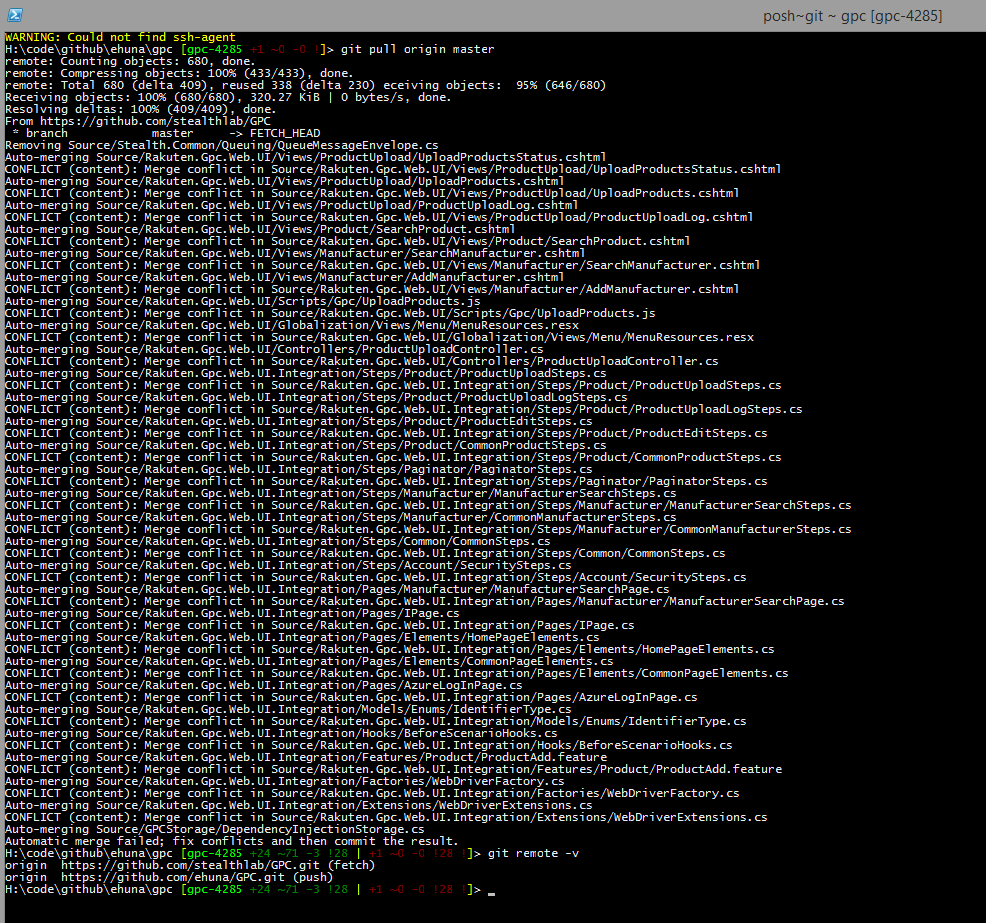Image resolution: width=986 pixels, height=923 pixels.
Task: Click the CONFLICT line for ProductAdd.feature
Action: click(393, 769)
